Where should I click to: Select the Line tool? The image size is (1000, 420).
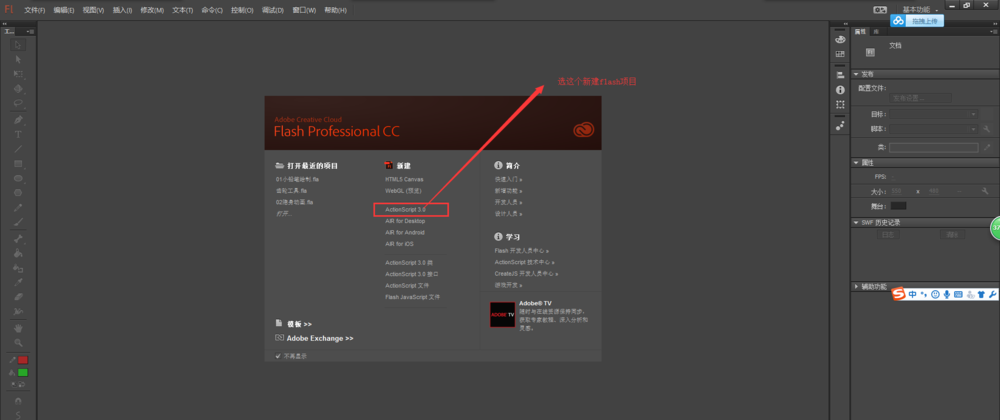coord(18,149)
